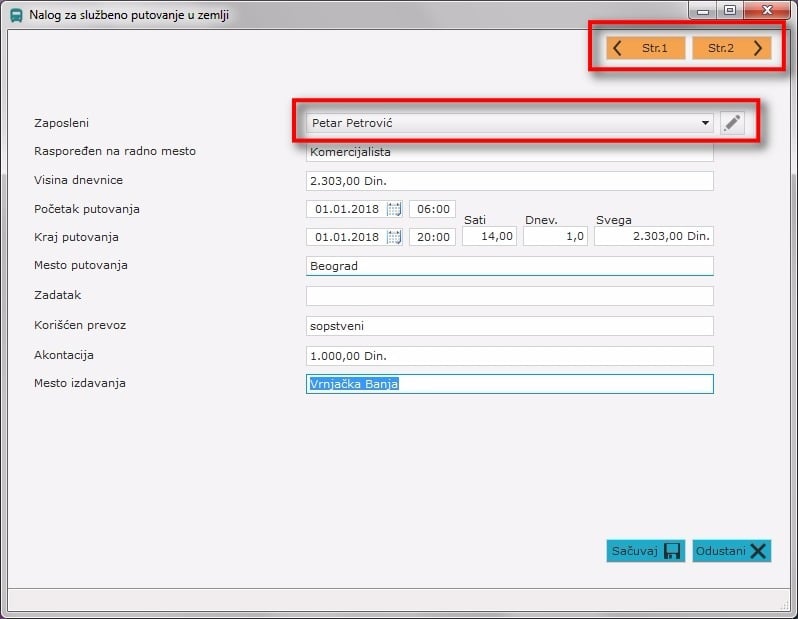Click the Sati field showing 14,00
Image resolution: width=798 pixels, height=619 pixels.
pyautogui.click(x=489, y=236)
